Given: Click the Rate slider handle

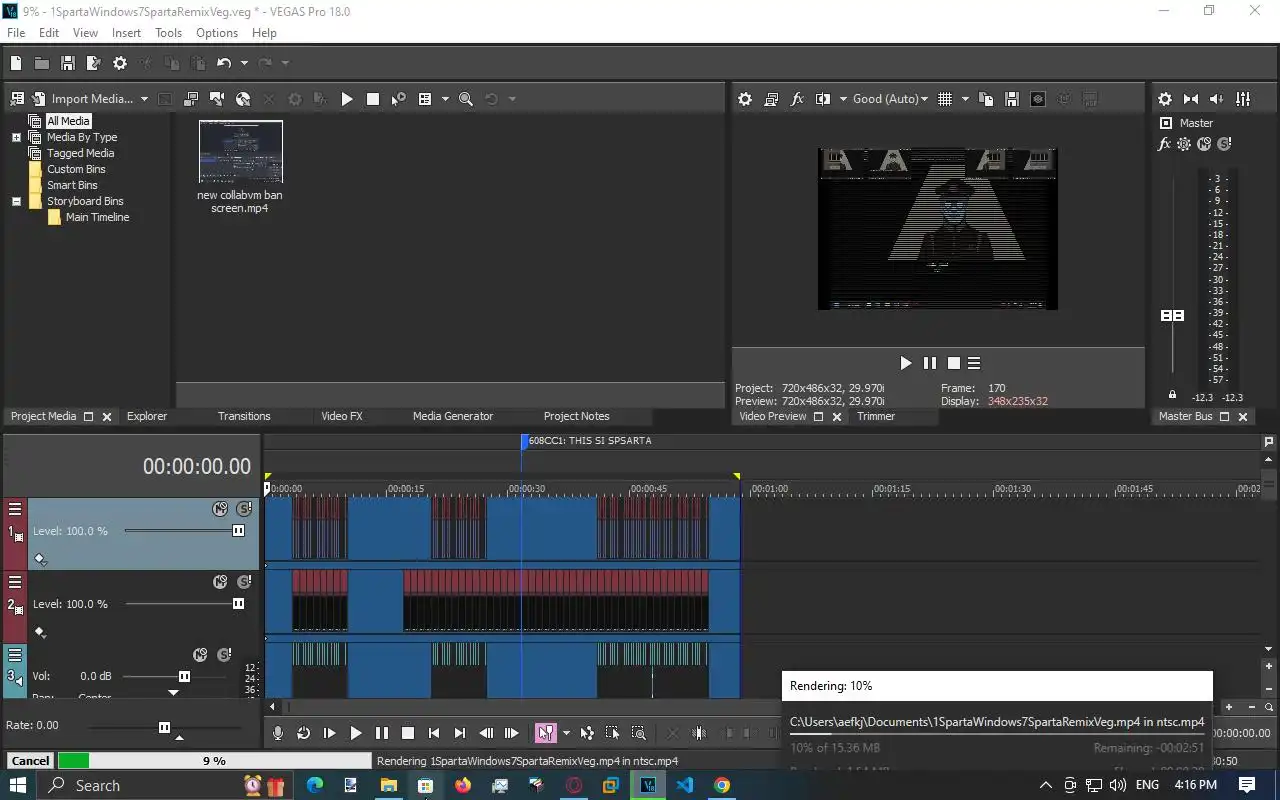Looking at the screenshot, I should click(164, 727).
